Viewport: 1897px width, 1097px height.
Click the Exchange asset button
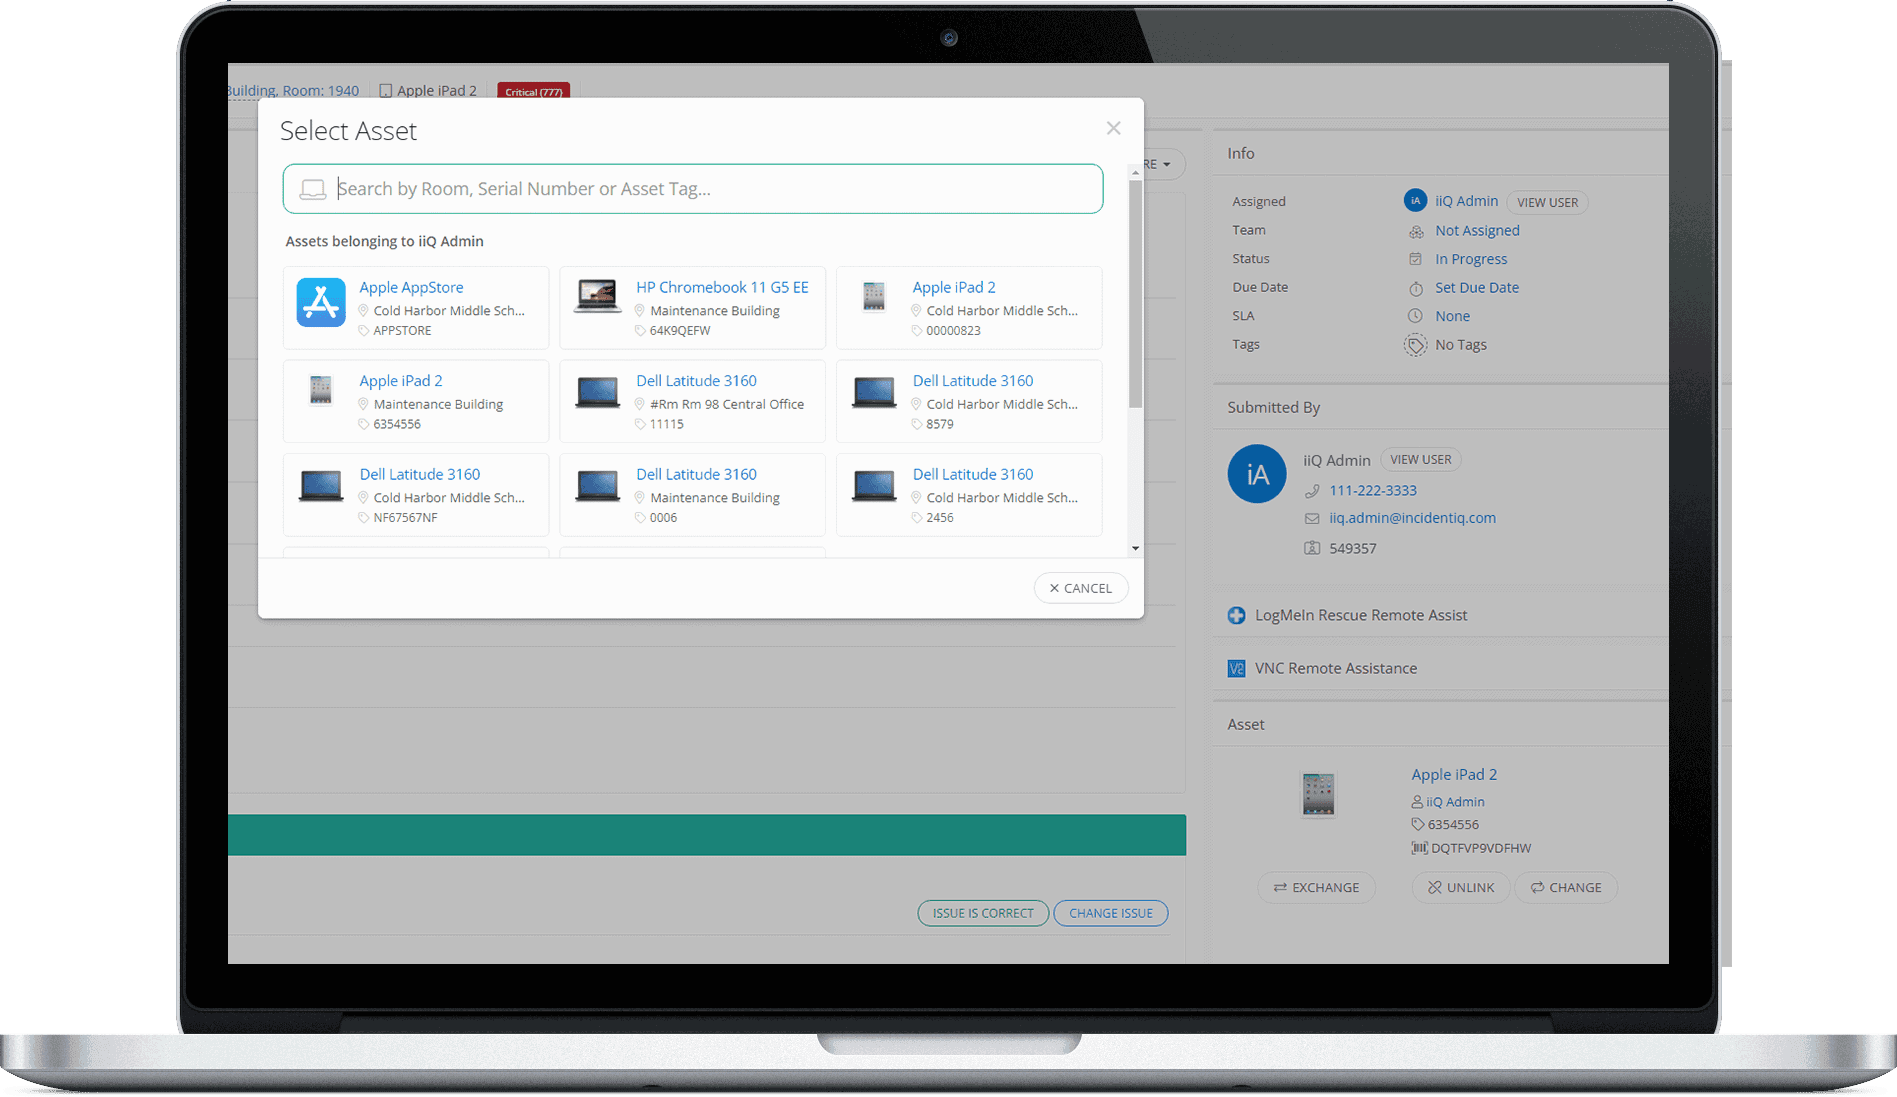click(x=1316, y=887)
